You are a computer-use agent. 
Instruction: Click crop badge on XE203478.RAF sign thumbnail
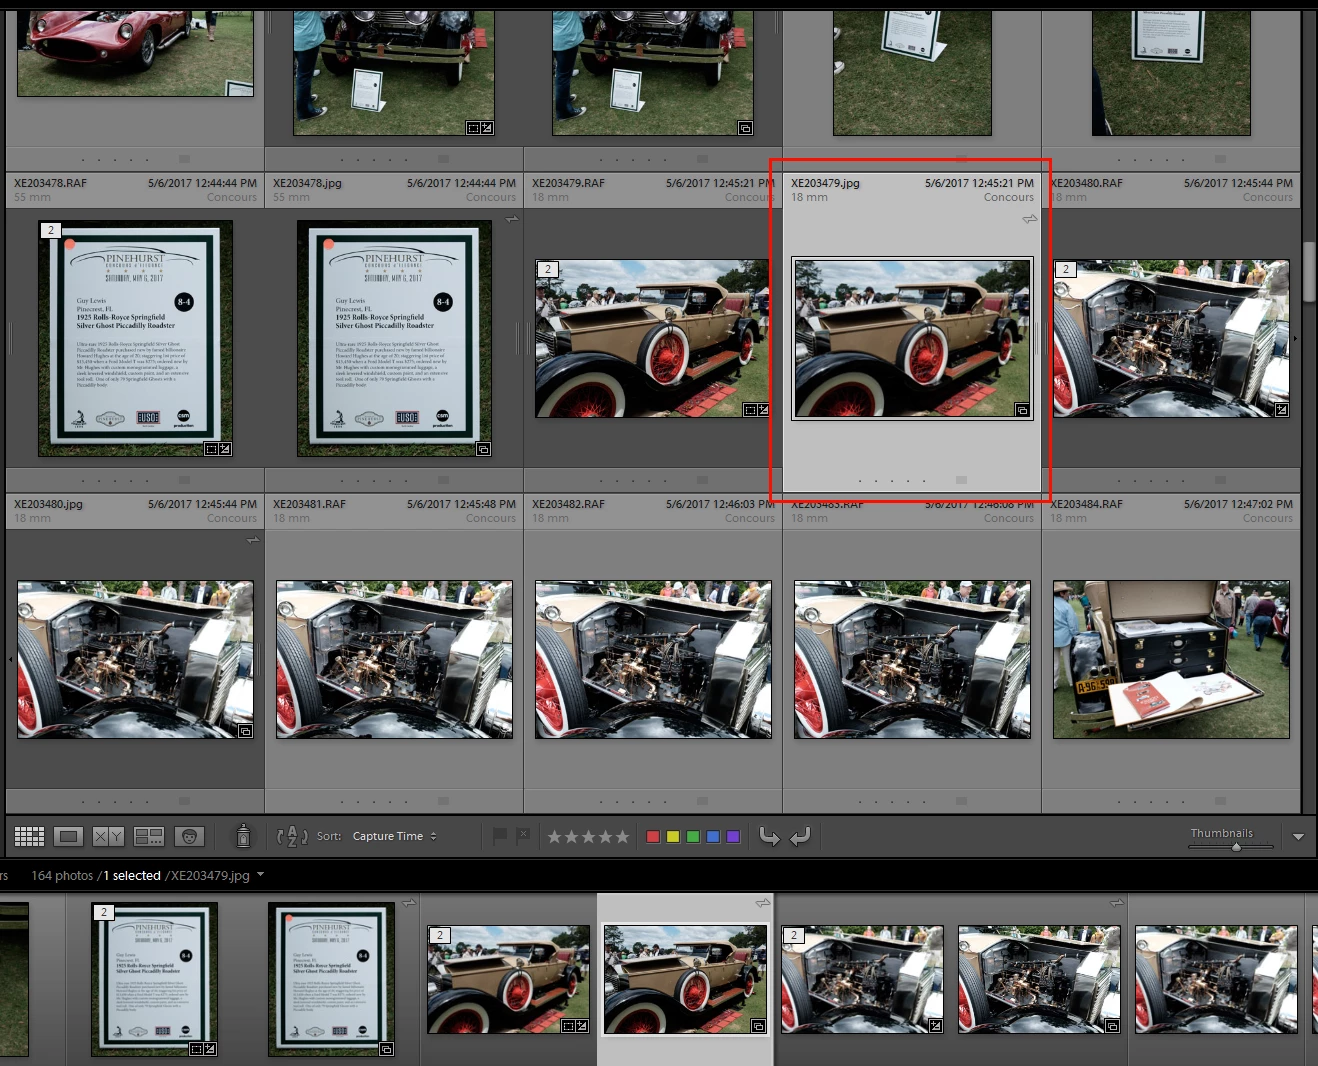[x=211, y=449]
